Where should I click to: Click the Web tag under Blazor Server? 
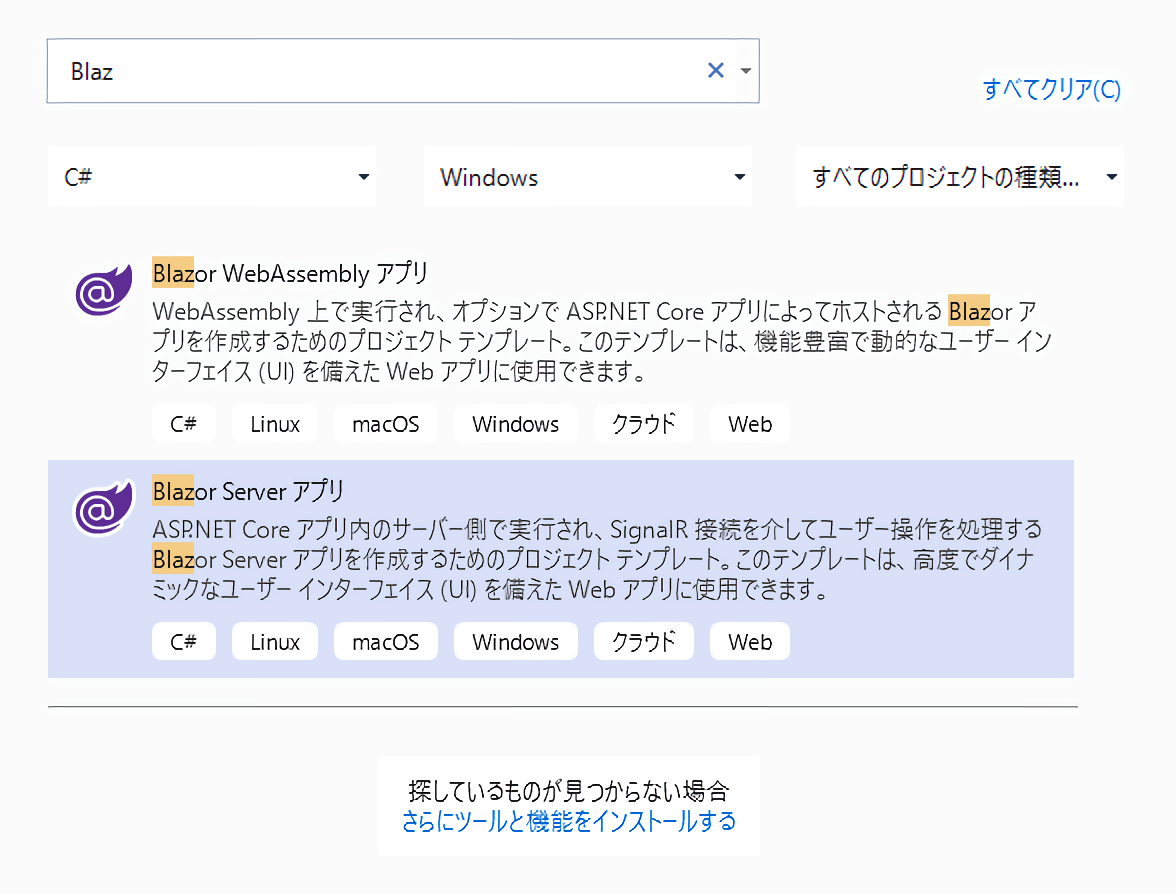coord(750,642)
